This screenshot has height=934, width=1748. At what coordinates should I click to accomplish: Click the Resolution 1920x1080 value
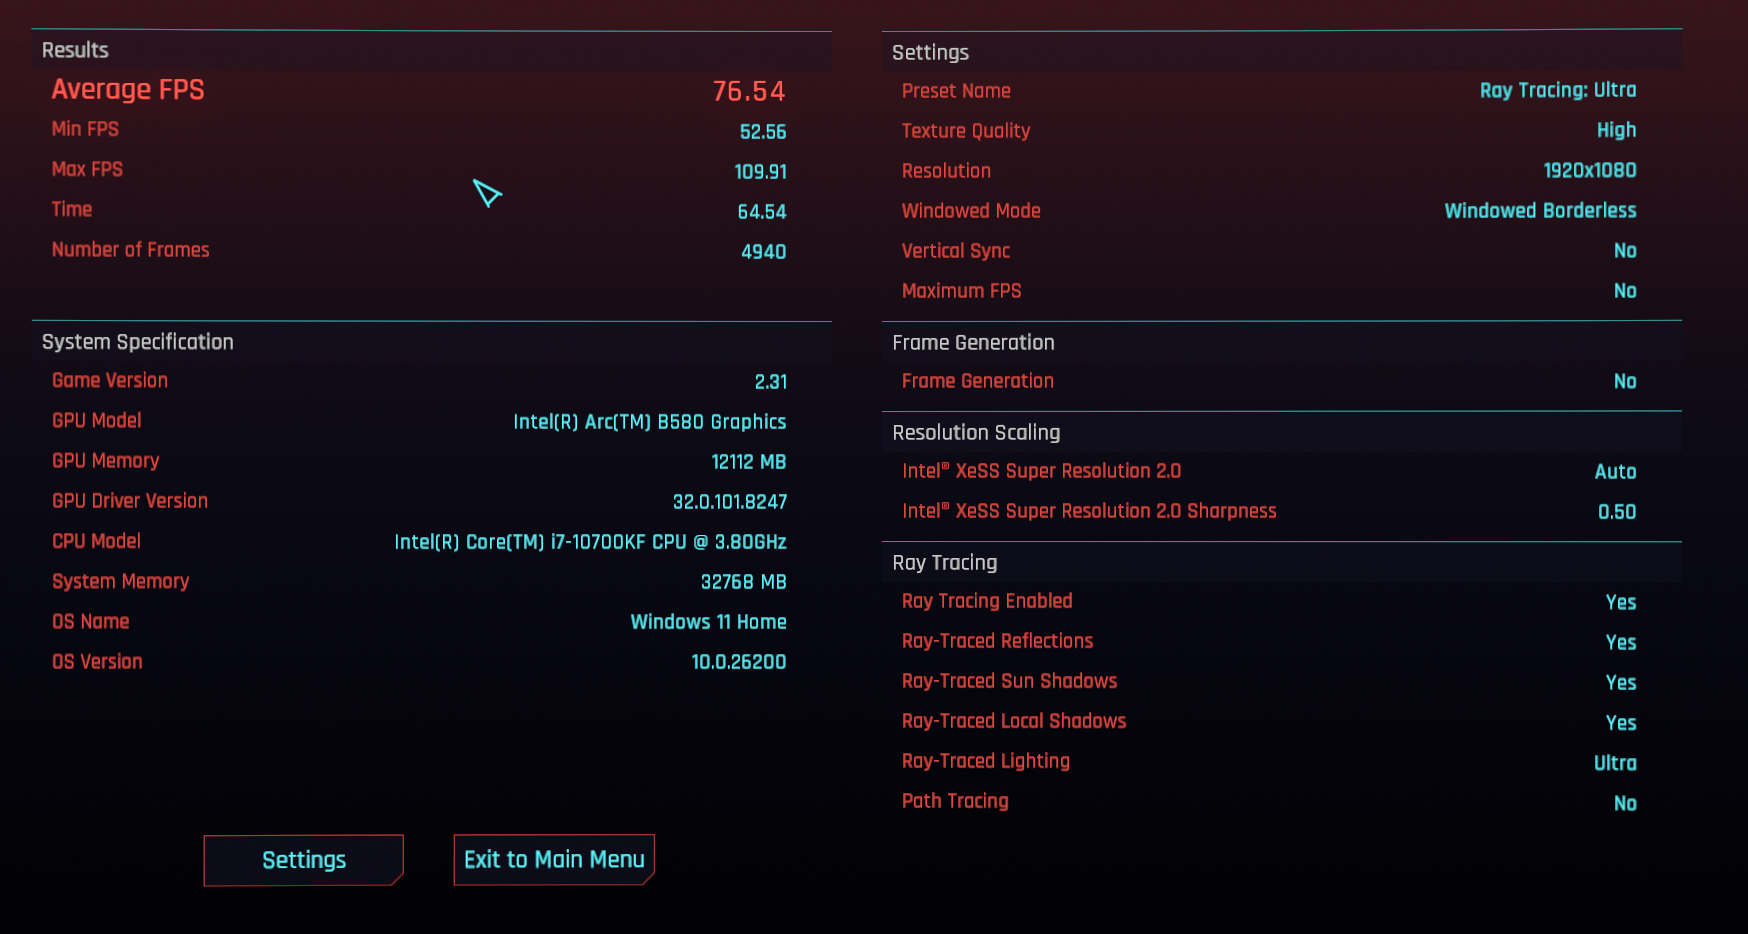coord(1590,170)
